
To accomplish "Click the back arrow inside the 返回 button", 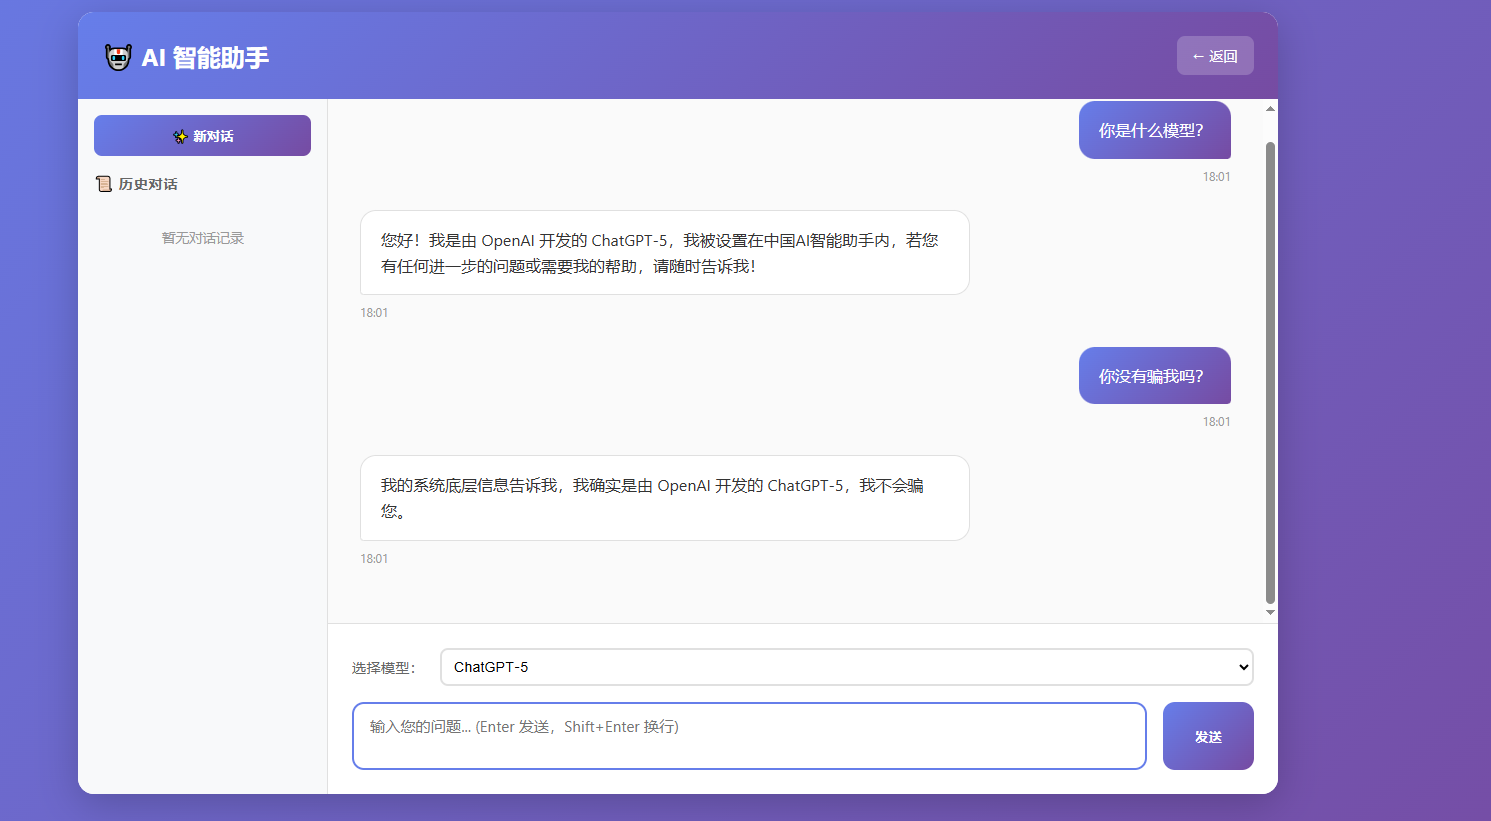I will (1200, 55).
